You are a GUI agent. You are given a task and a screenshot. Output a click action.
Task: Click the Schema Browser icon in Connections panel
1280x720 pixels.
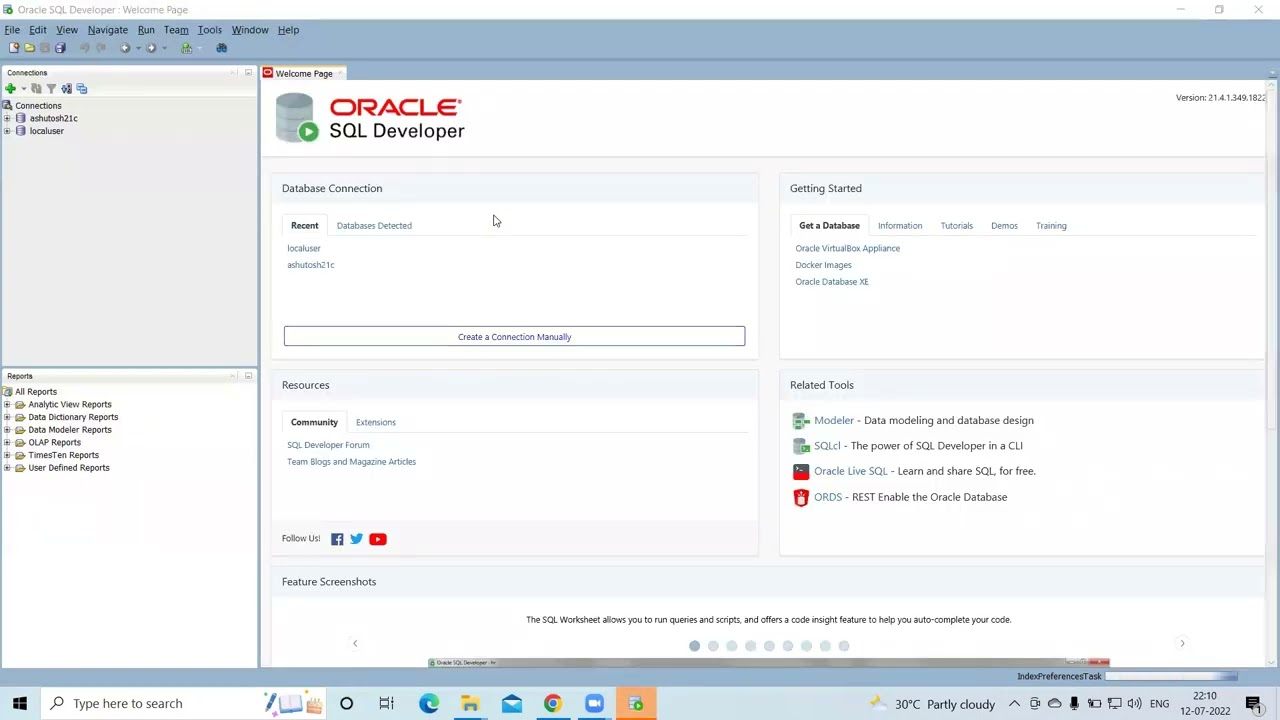66,89
